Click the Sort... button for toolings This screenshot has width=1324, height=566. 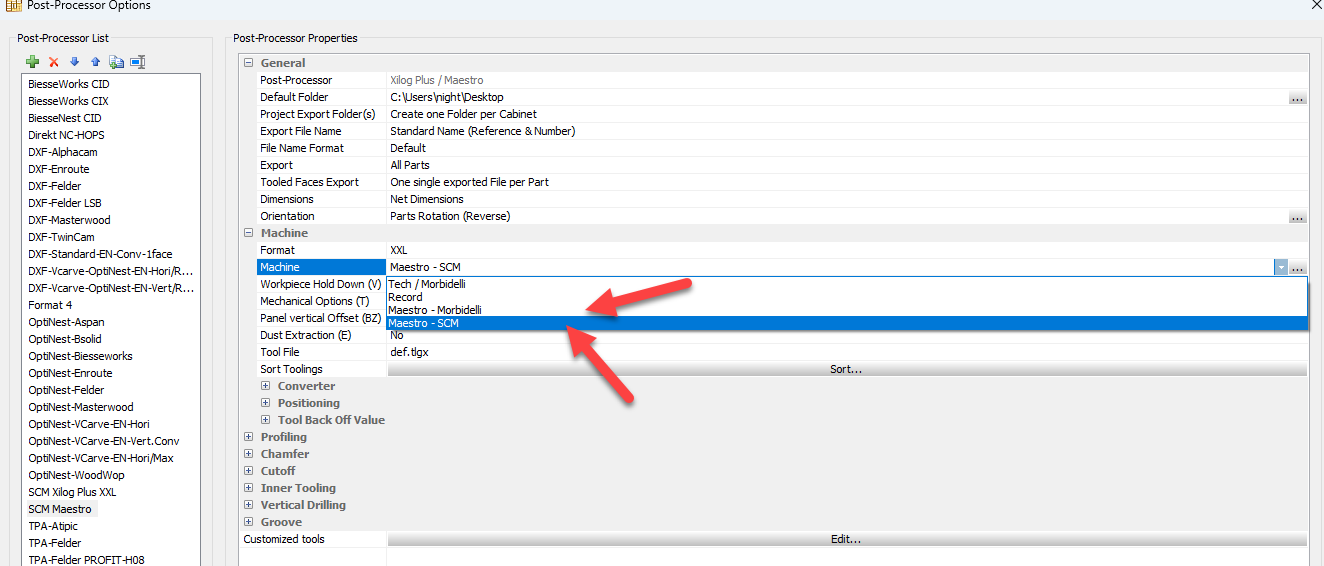click(x=846, y=369)
